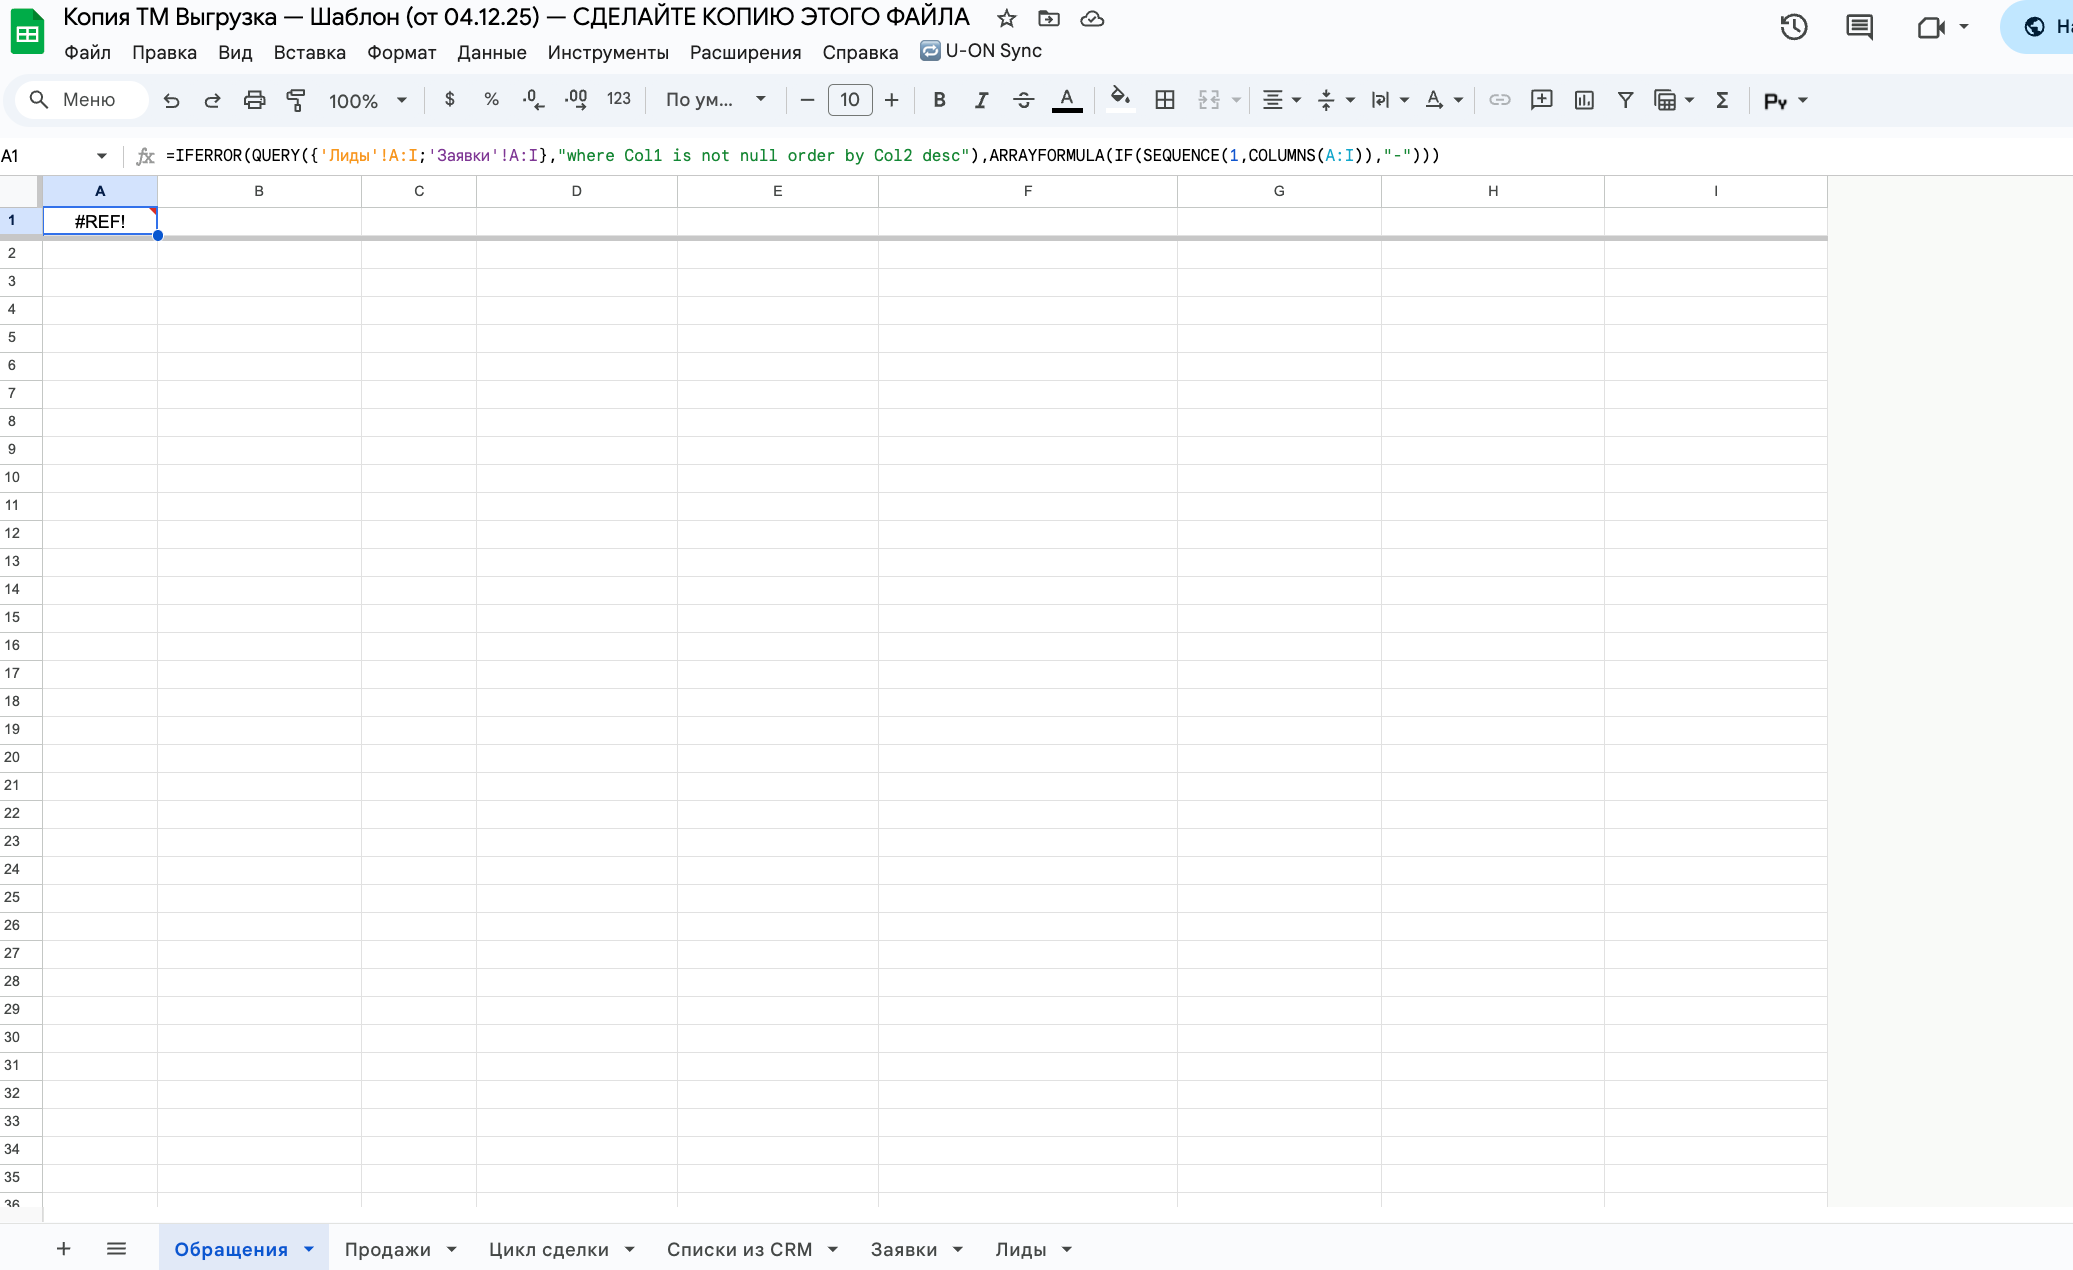Toggle bold formatting
This screenshot has height=1270, width=2073.
point(939,100)
